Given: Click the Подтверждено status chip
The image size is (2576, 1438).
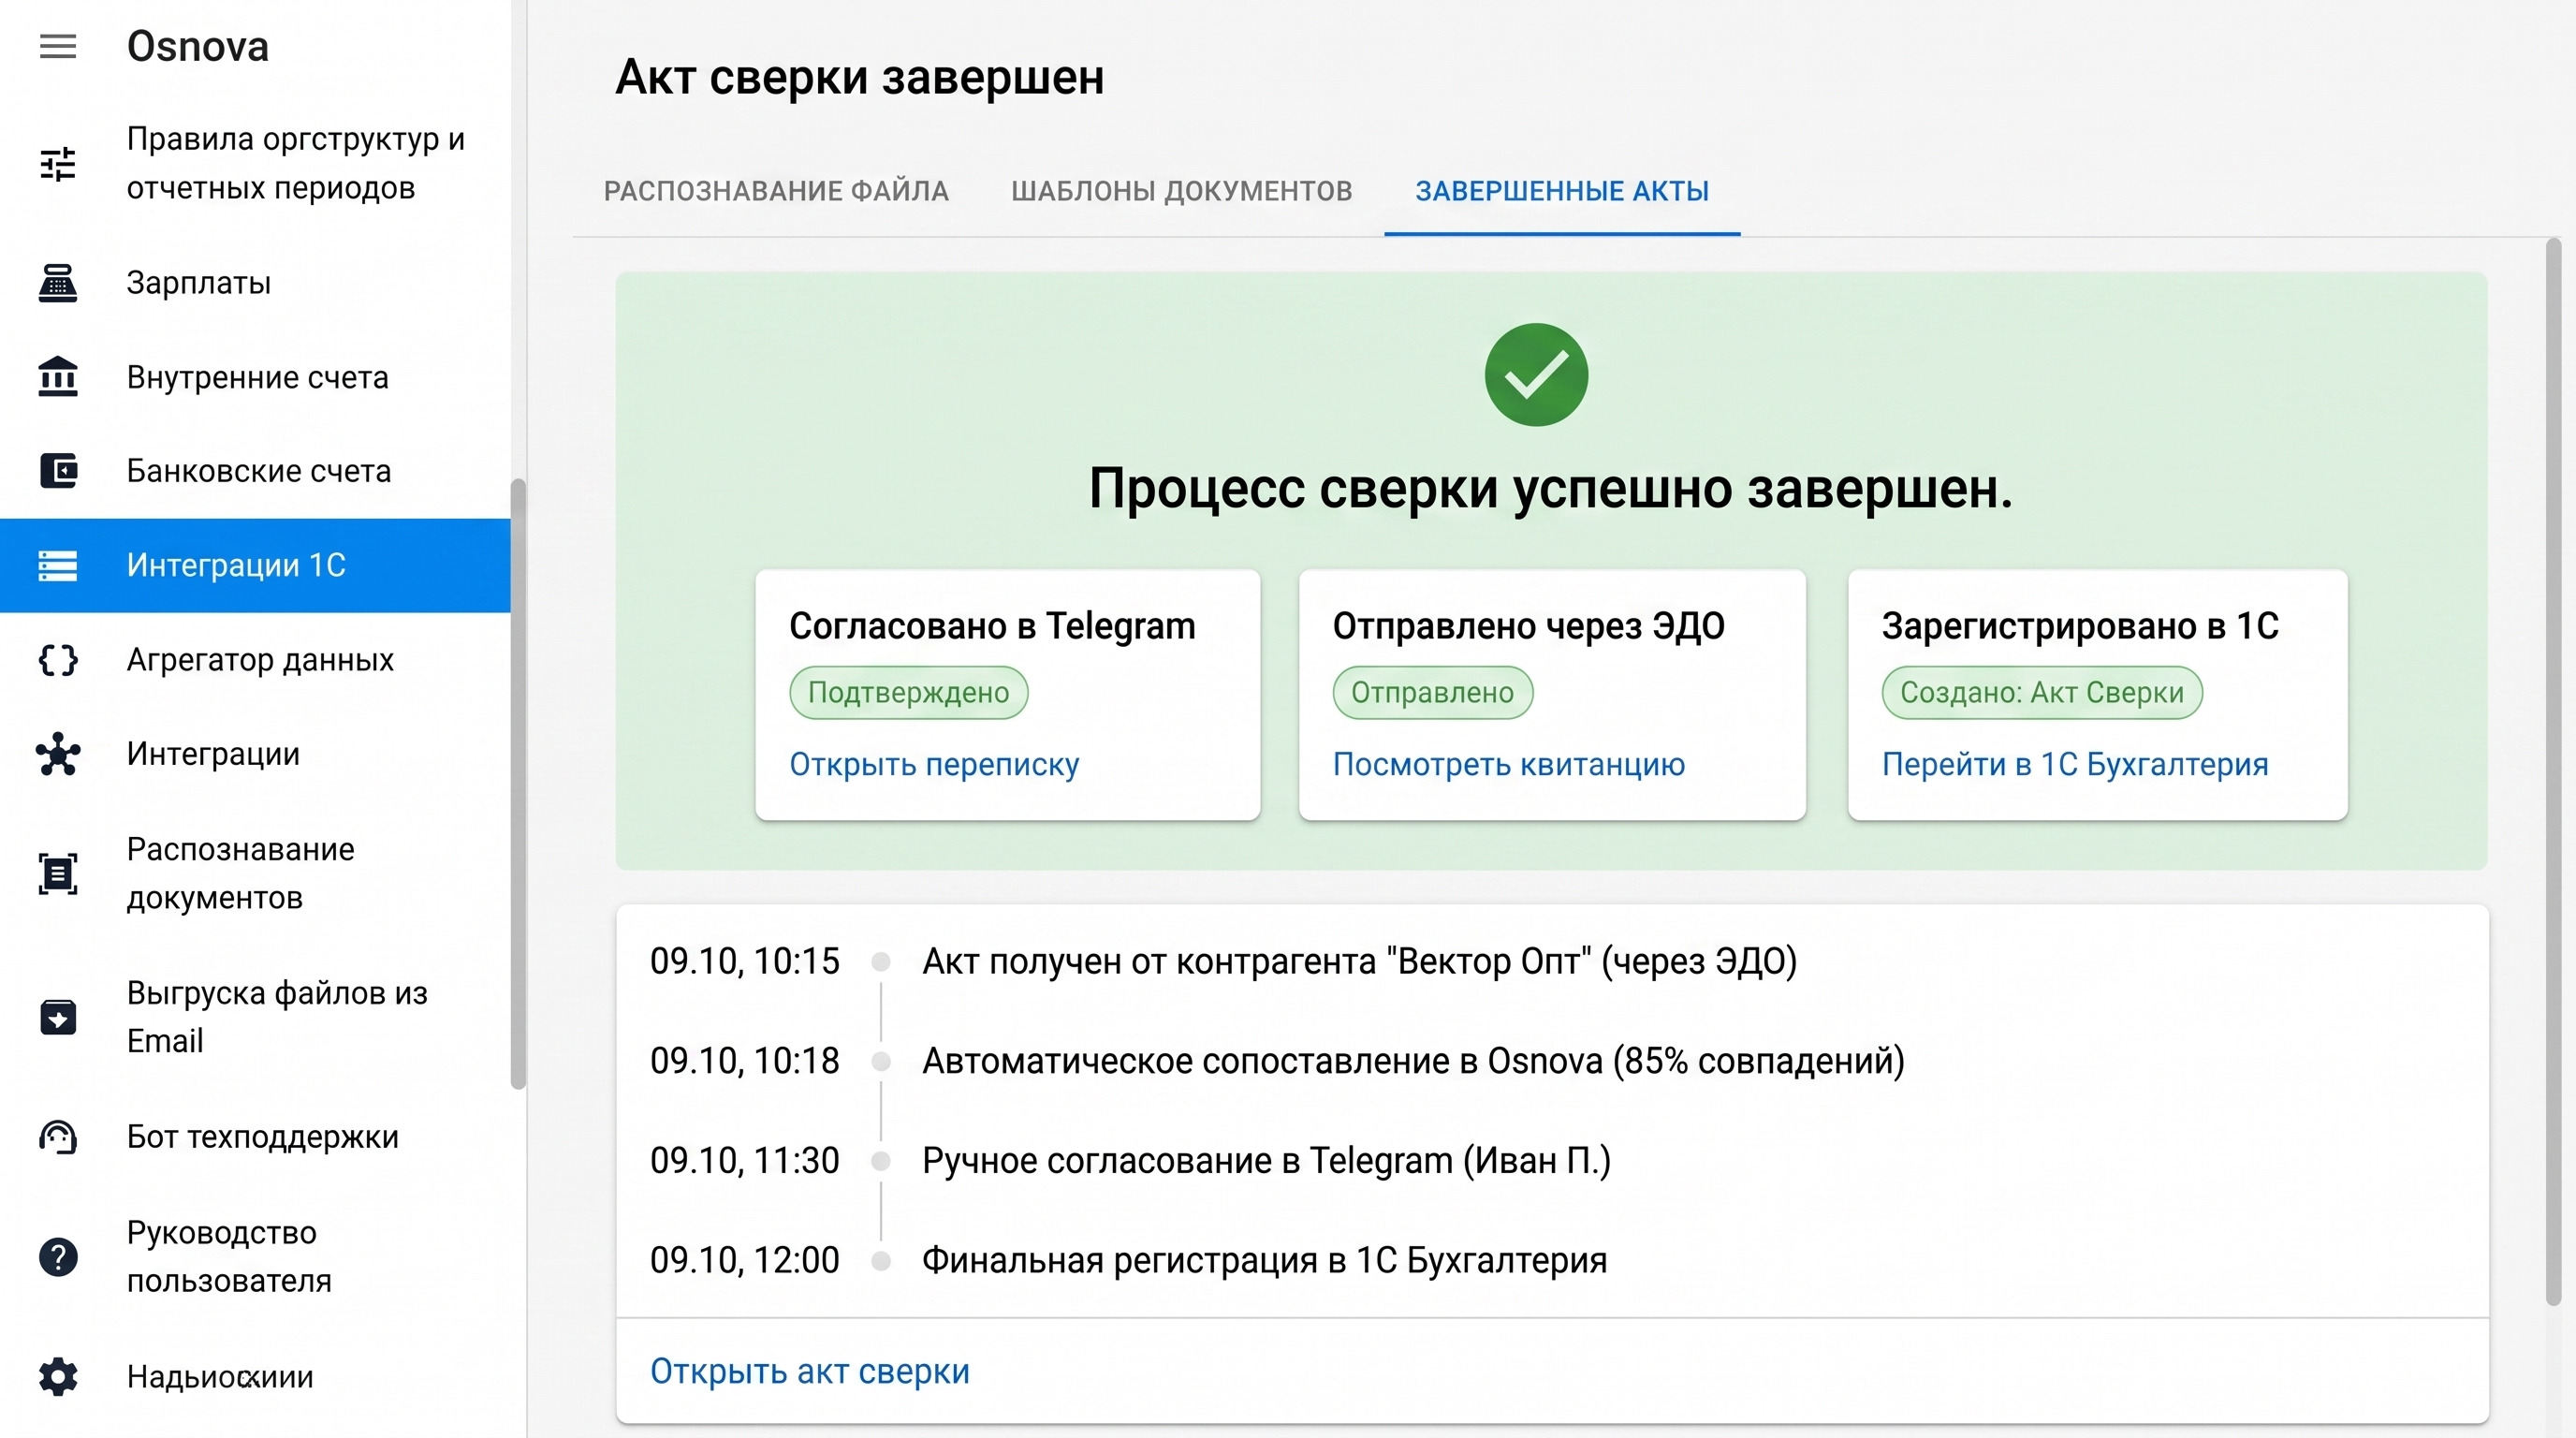Looking at the screenshot, I should 908,693.
